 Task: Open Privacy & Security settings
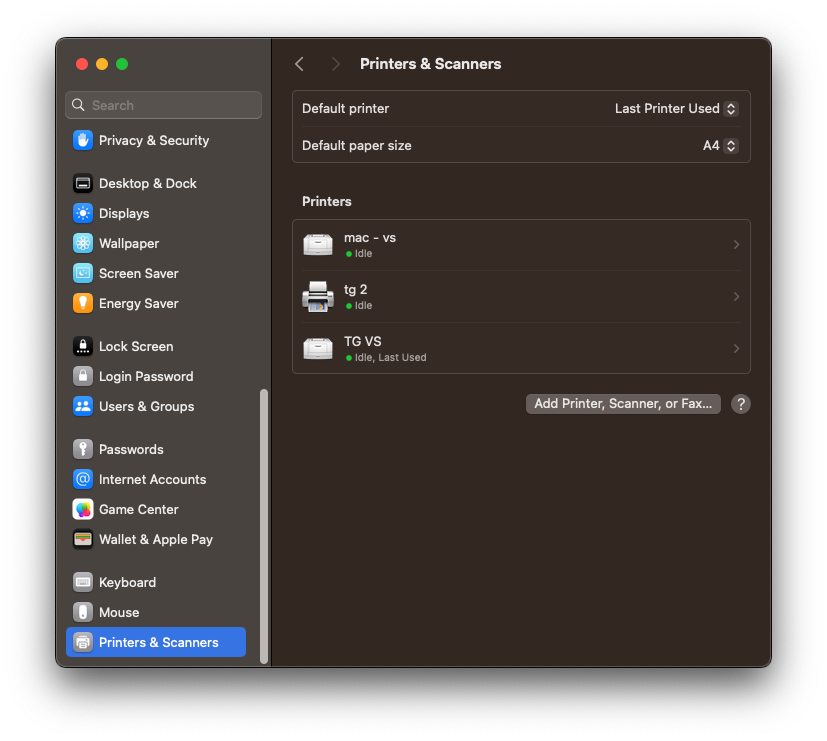tap(156, 140)
